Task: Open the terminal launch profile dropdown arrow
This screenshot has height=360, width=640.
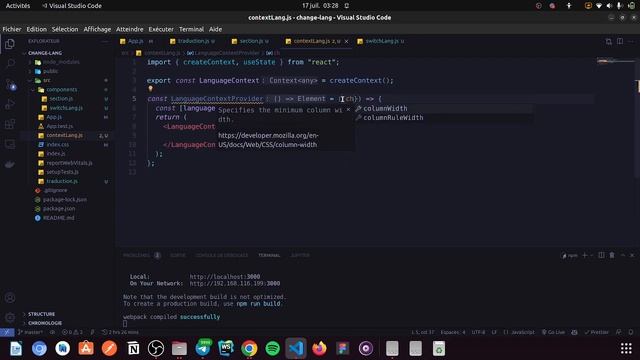Action: click(x=591, y=255)
